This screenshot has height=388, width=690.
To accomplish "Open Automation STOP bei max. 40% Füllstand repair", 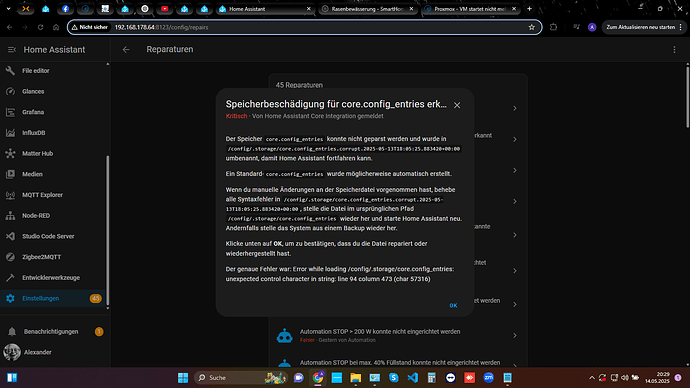I will point(398,362).
